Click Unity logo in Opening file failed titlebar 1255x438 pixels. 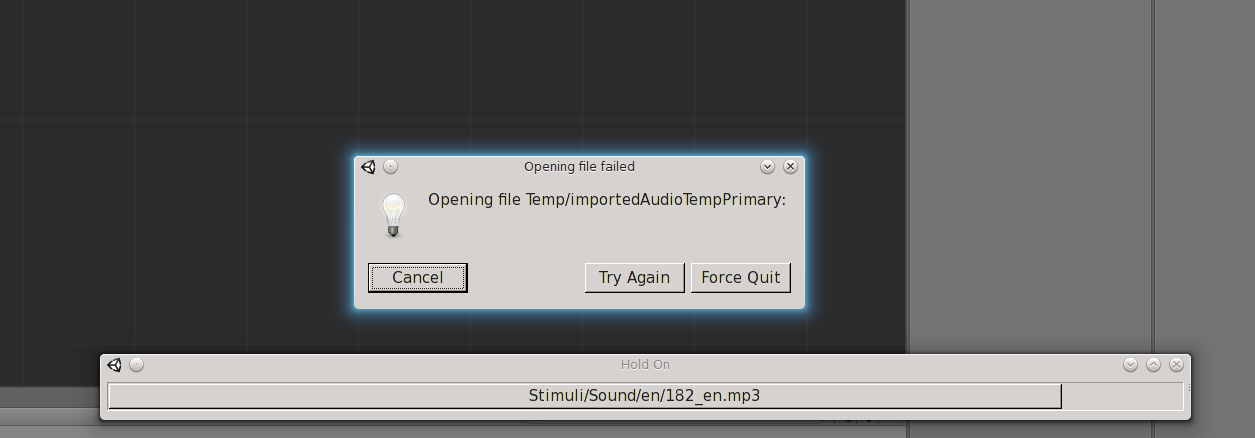(368, 167)
